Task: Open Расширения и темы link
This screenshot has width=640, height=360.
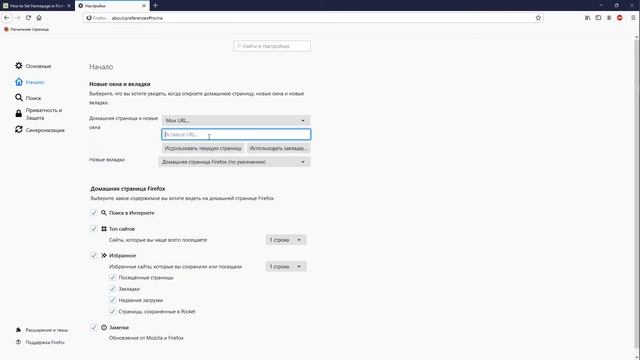Action: (42, 330)
